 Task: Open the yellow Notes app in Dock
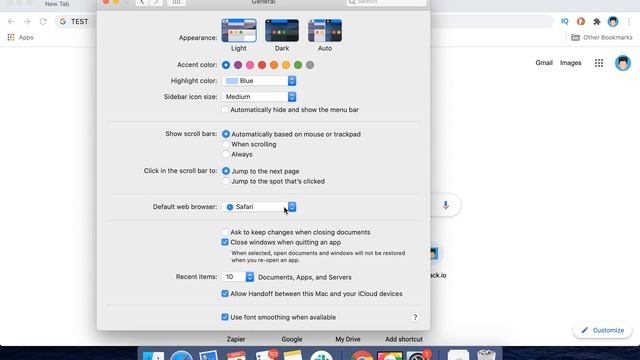[x=293, y=356]
